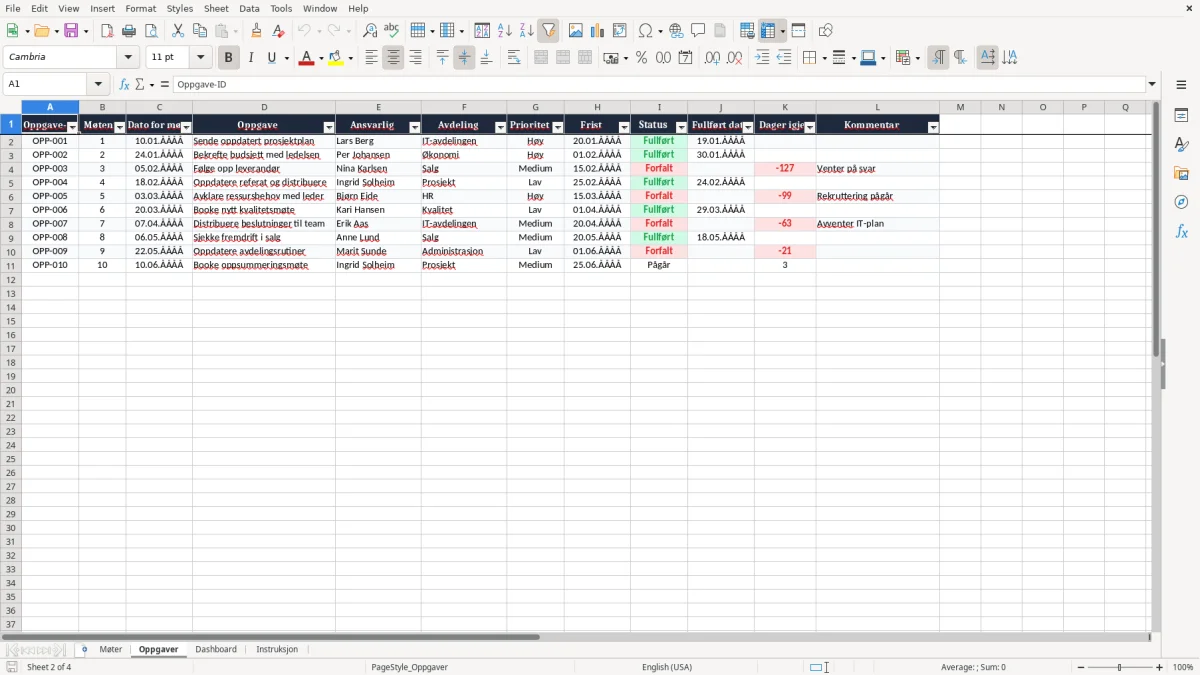Open Function Wizard fx icon
1200x675 pixels.
click(x=124, y=84)
